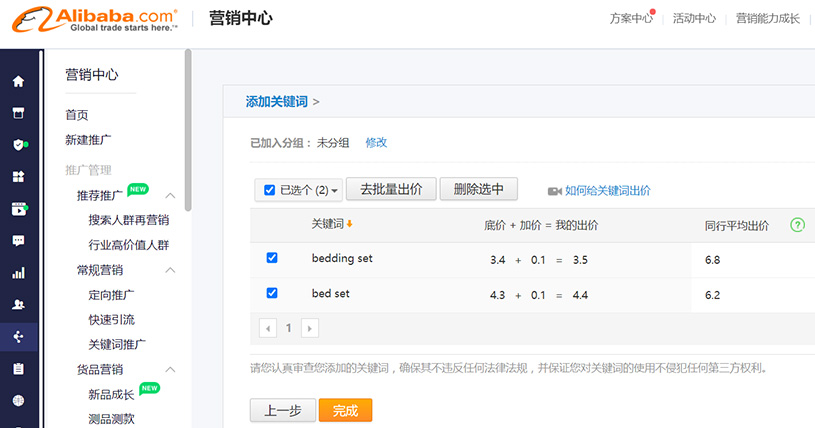This screenshot has height=428, width=815.
Task: Click the clipboard orders sidebar icon
Action: coord(18,369)
